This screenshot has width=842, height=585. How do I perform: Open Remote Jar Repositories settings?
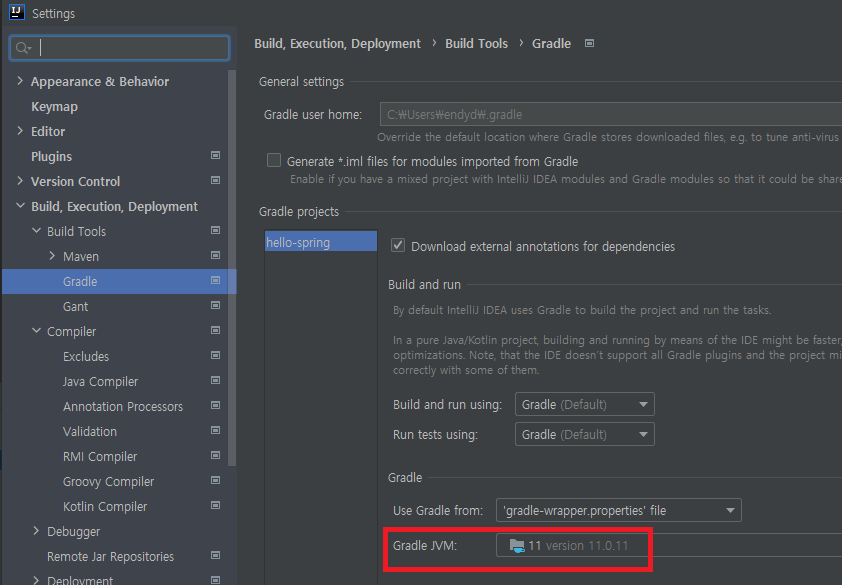tap(111, 557)
